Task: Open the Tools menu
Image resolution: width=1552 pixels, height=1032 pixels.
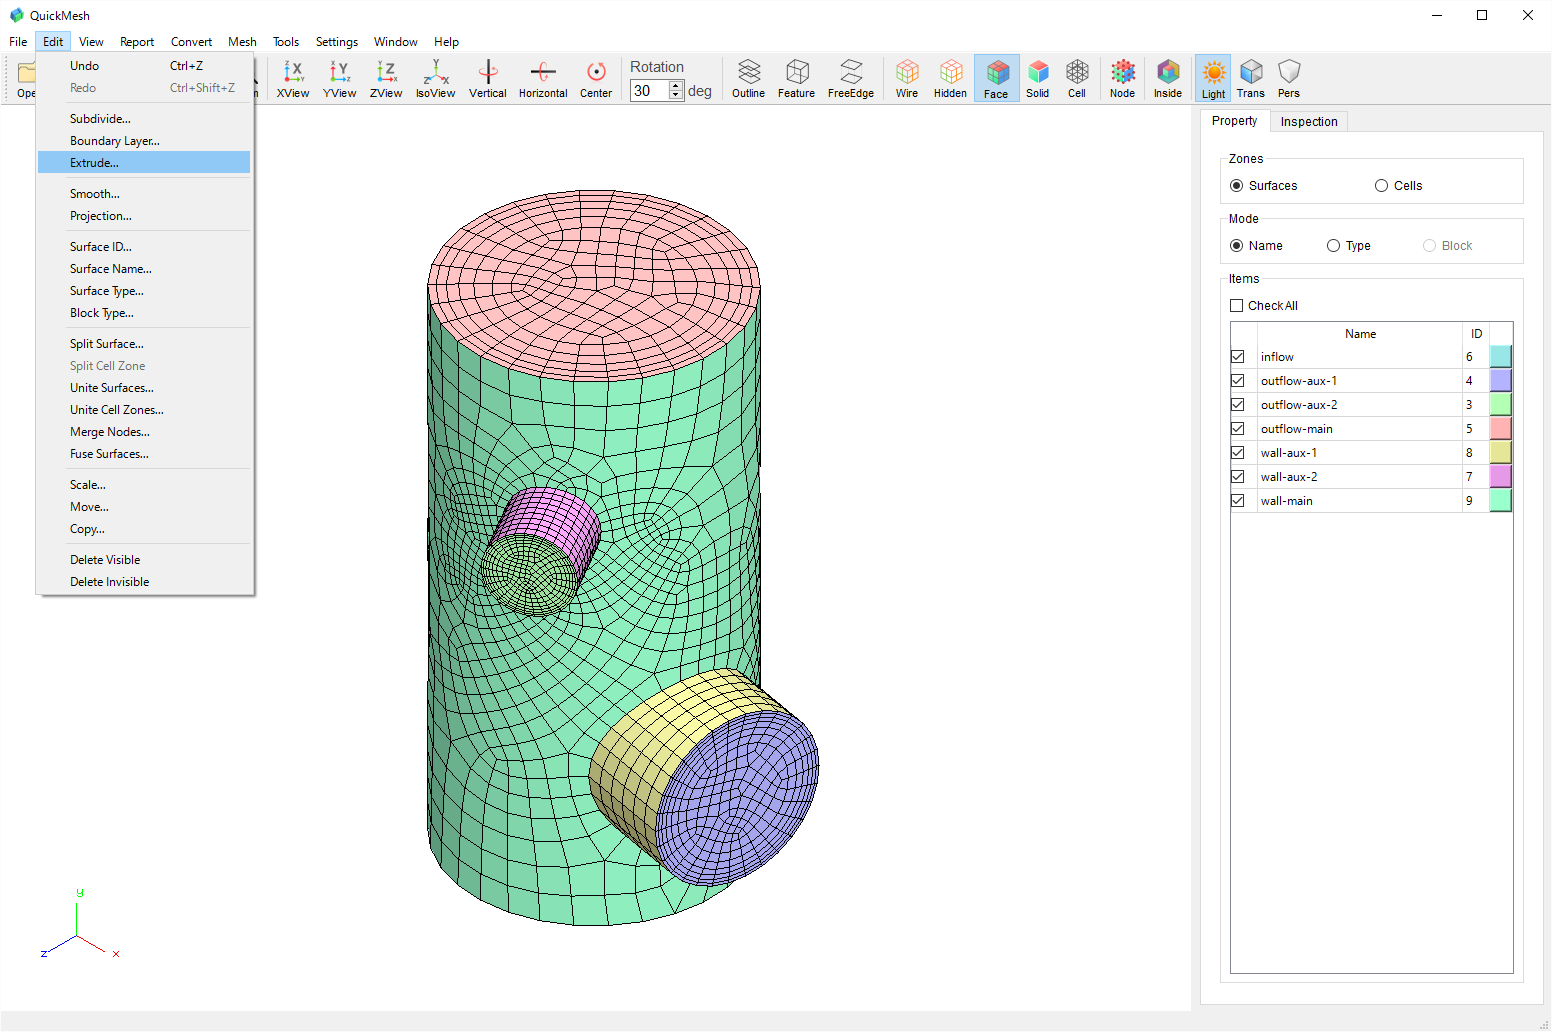Action: pyautogui.click(x=286, y=42)
